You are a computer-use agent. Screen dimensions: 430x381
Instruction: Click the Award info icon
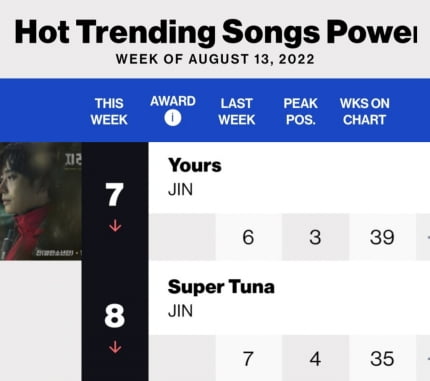click(x=173, y=118)
